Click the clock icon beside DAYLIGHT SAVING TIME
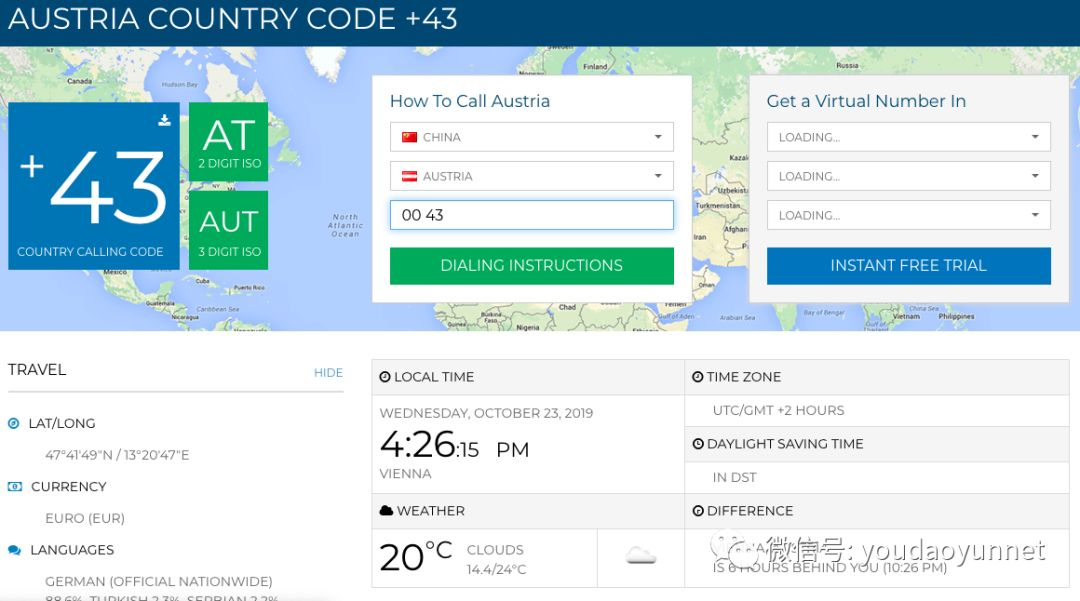 pyautogui.click(x=698, y=443)
